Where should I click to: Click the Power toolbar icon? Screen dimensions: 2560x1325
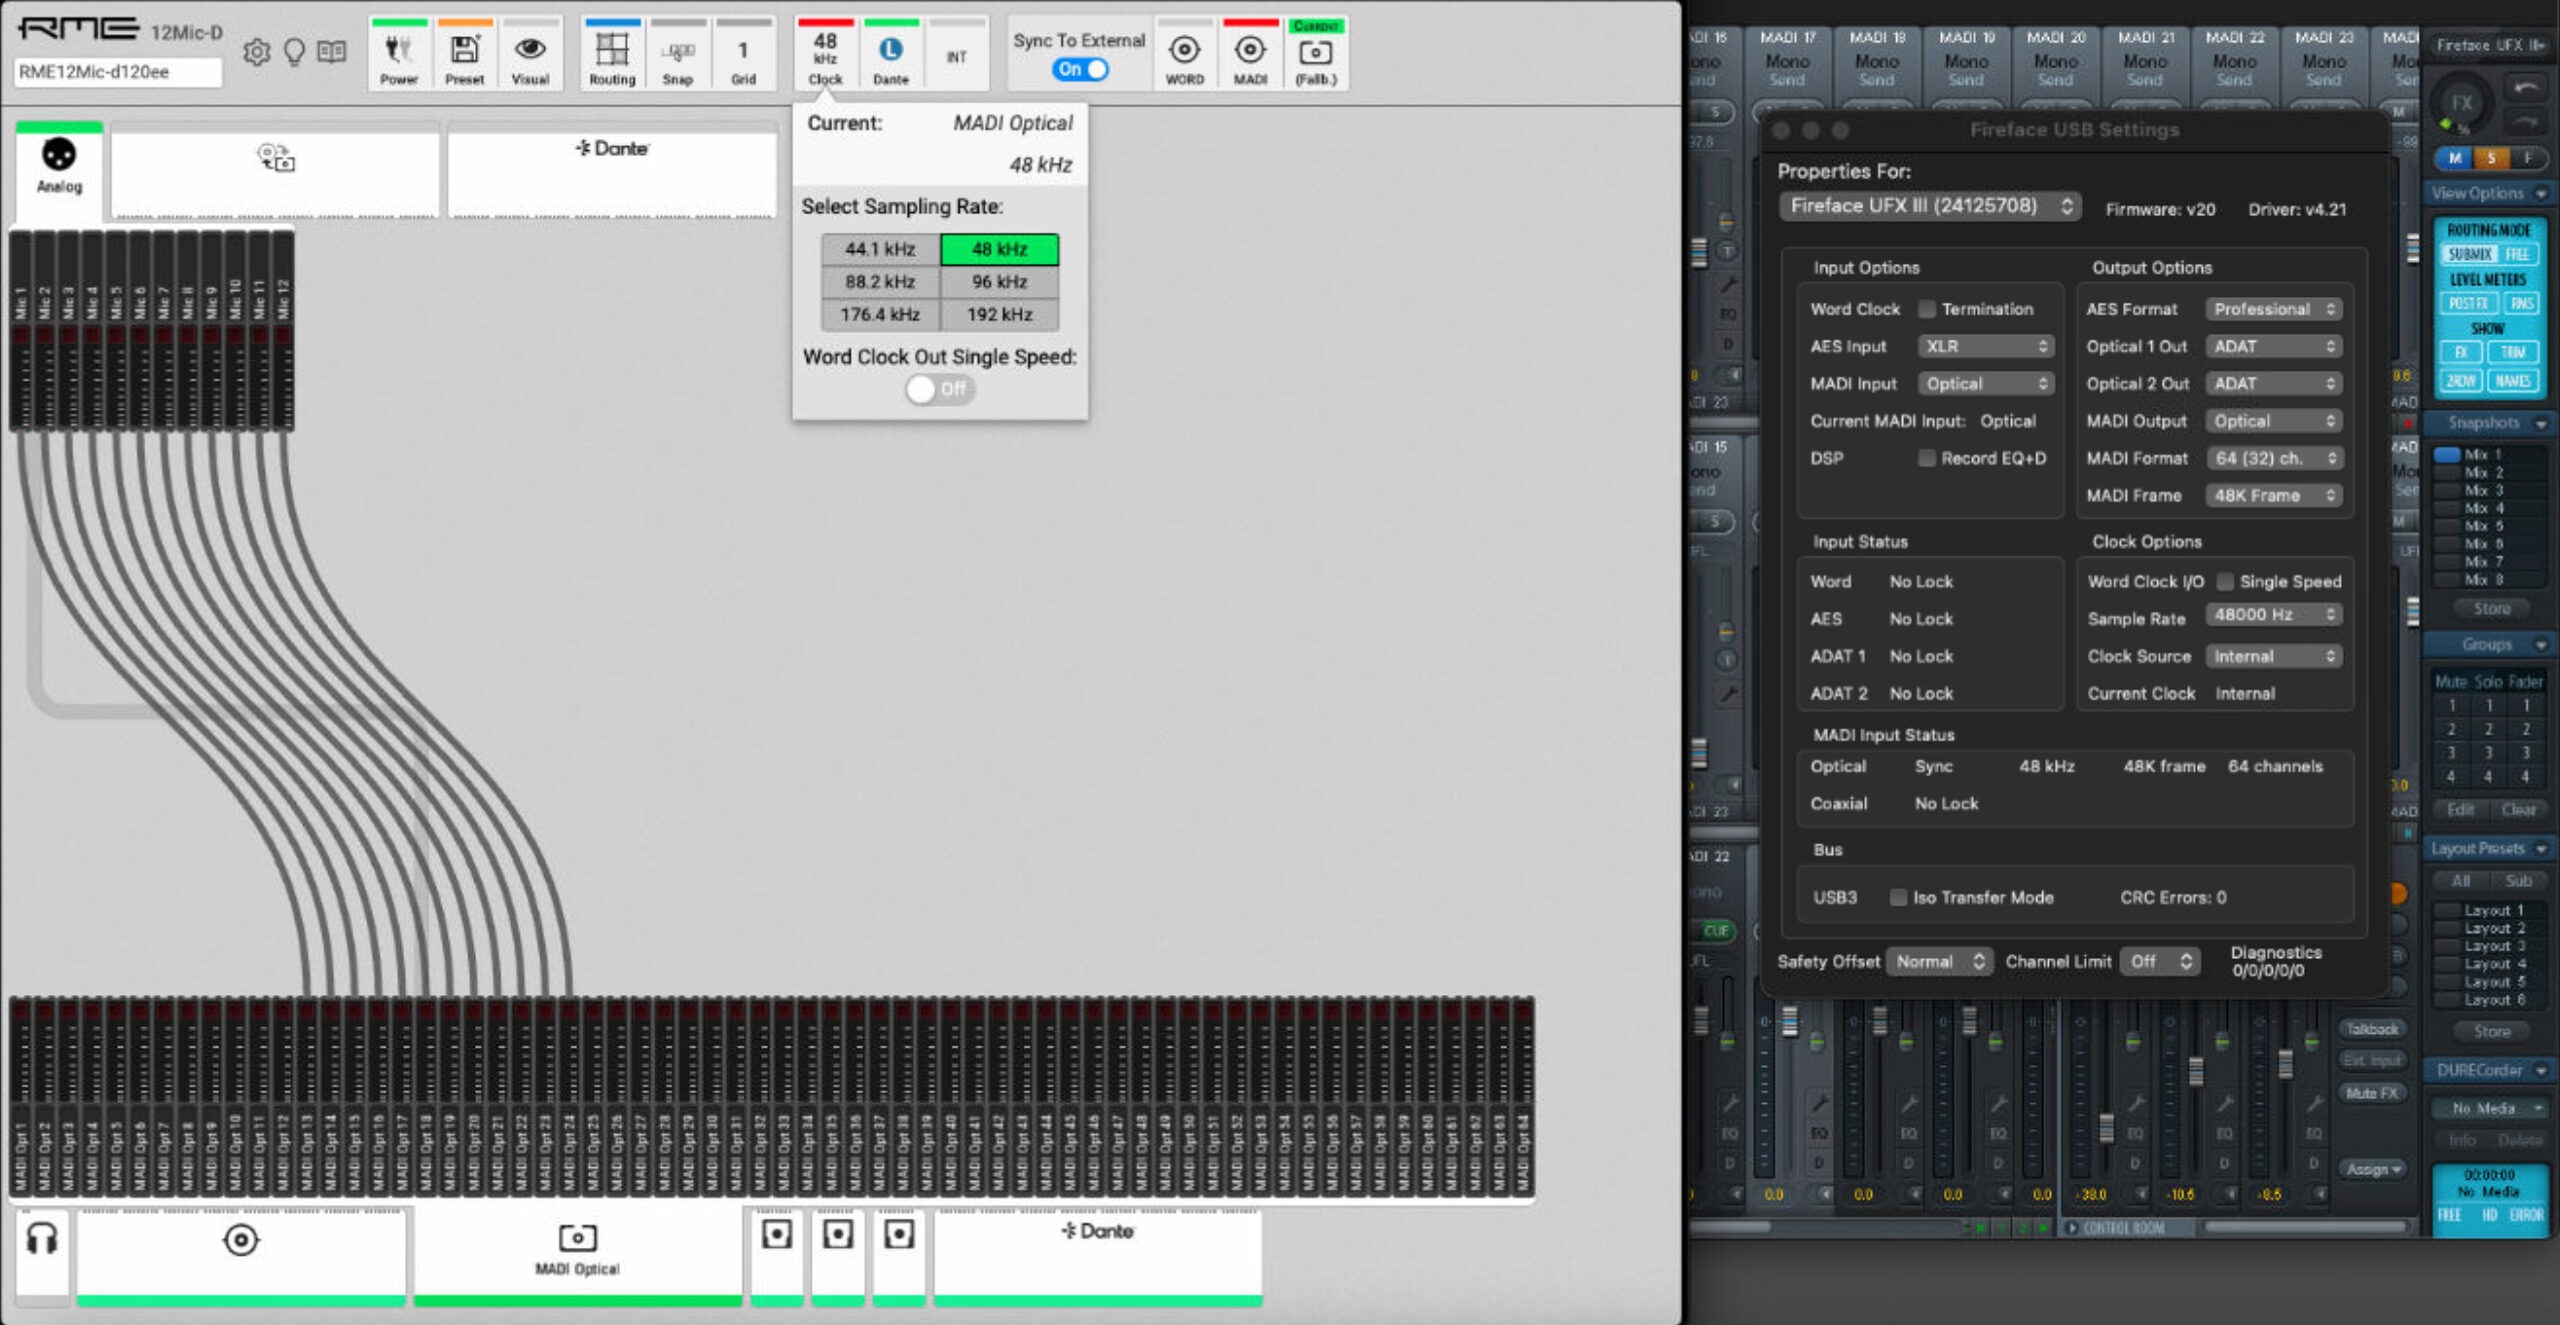[399, 55]
